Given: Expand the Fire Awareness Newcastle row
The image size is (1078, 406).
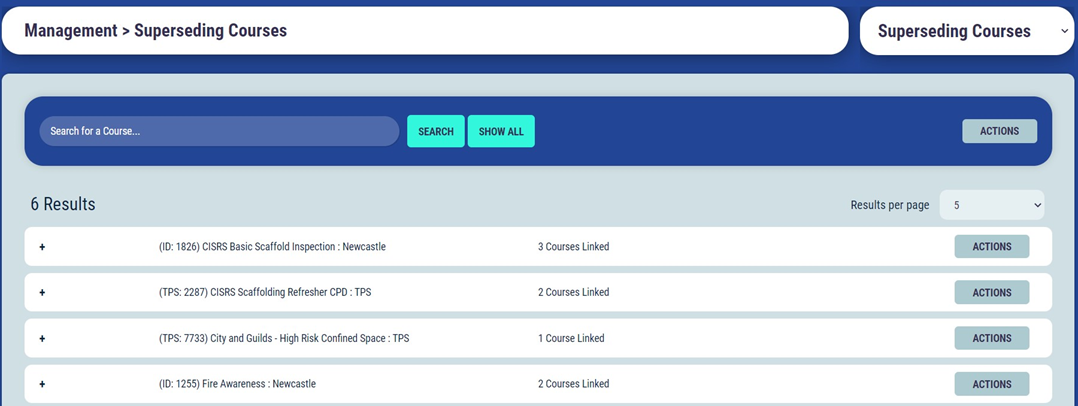Looking at the screenshot, I should coord(42,384).
